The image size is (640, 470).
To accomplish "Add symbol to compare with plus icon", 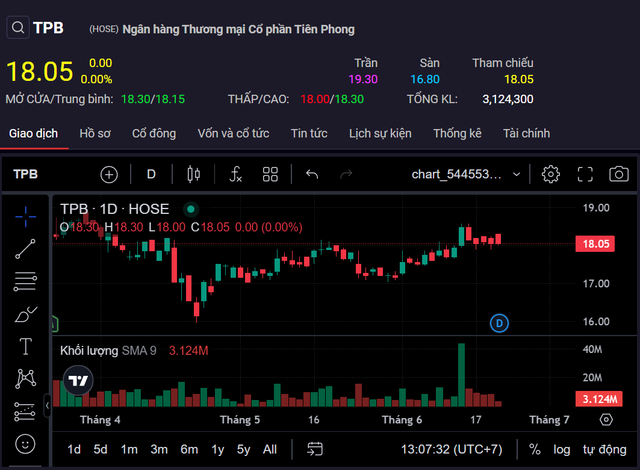I will coord(109,175).
